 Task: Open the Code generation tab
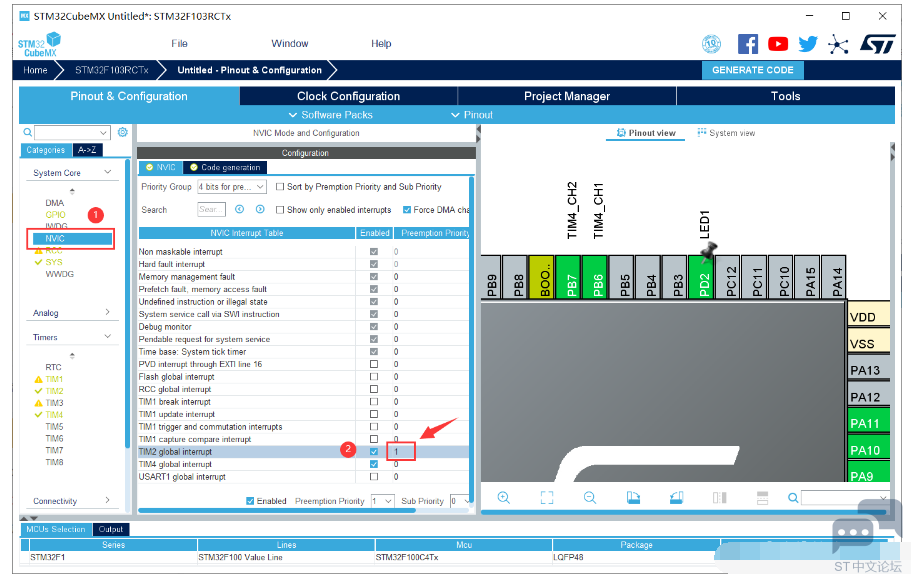coord(225,167)
